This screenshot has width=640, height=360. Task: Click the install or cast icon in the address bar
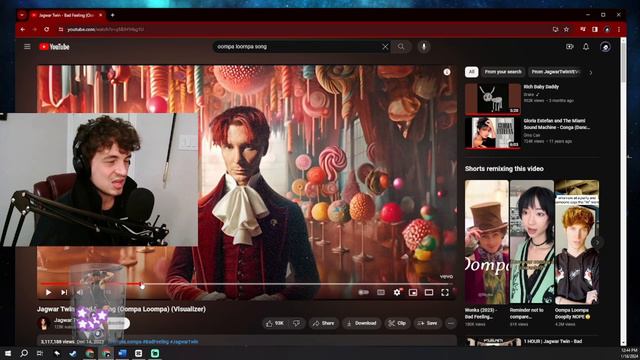555,29
